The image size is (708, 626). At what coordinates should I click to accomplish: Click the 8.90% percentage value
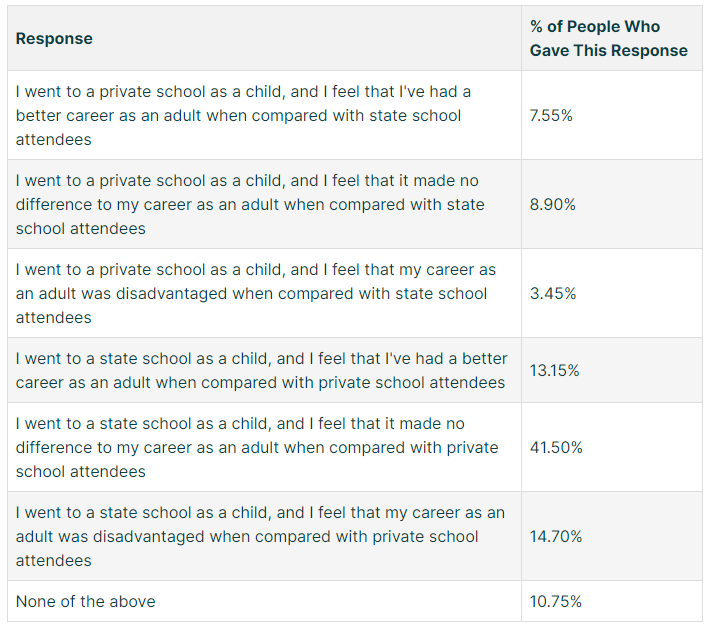552,204
